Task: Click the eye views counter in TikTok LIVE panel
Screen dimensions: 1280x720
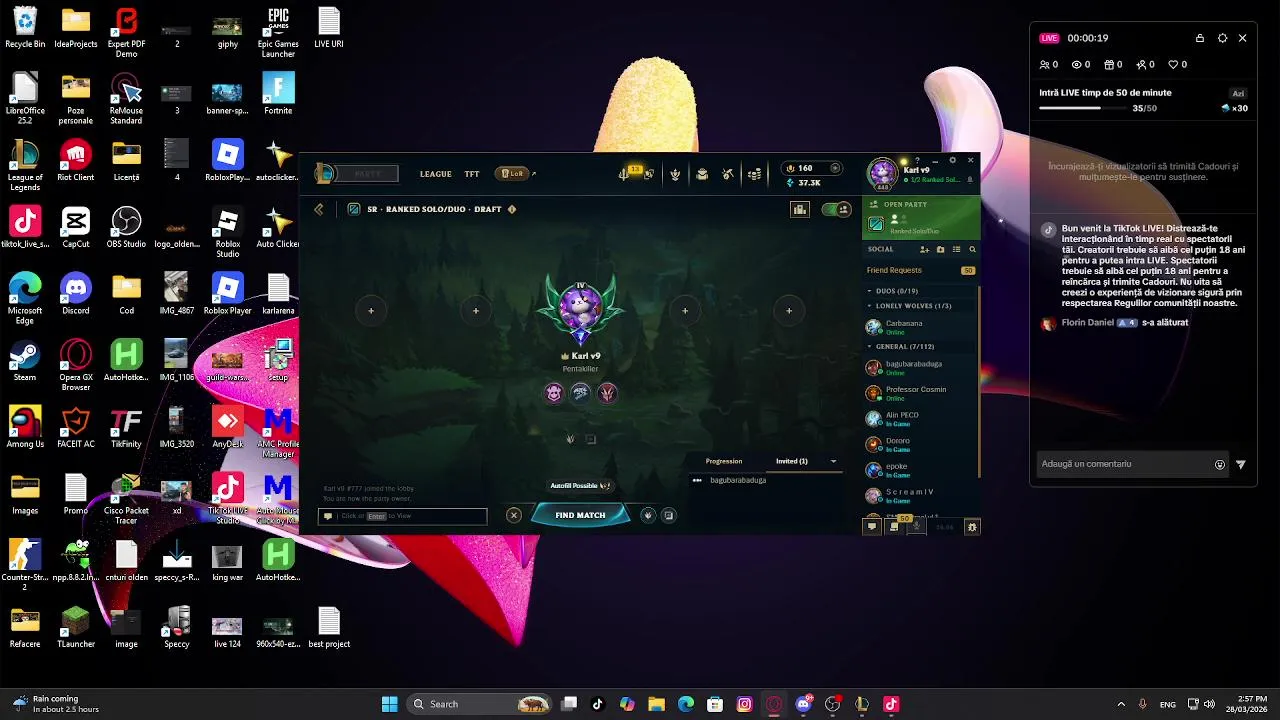Action: (1081, 64)
